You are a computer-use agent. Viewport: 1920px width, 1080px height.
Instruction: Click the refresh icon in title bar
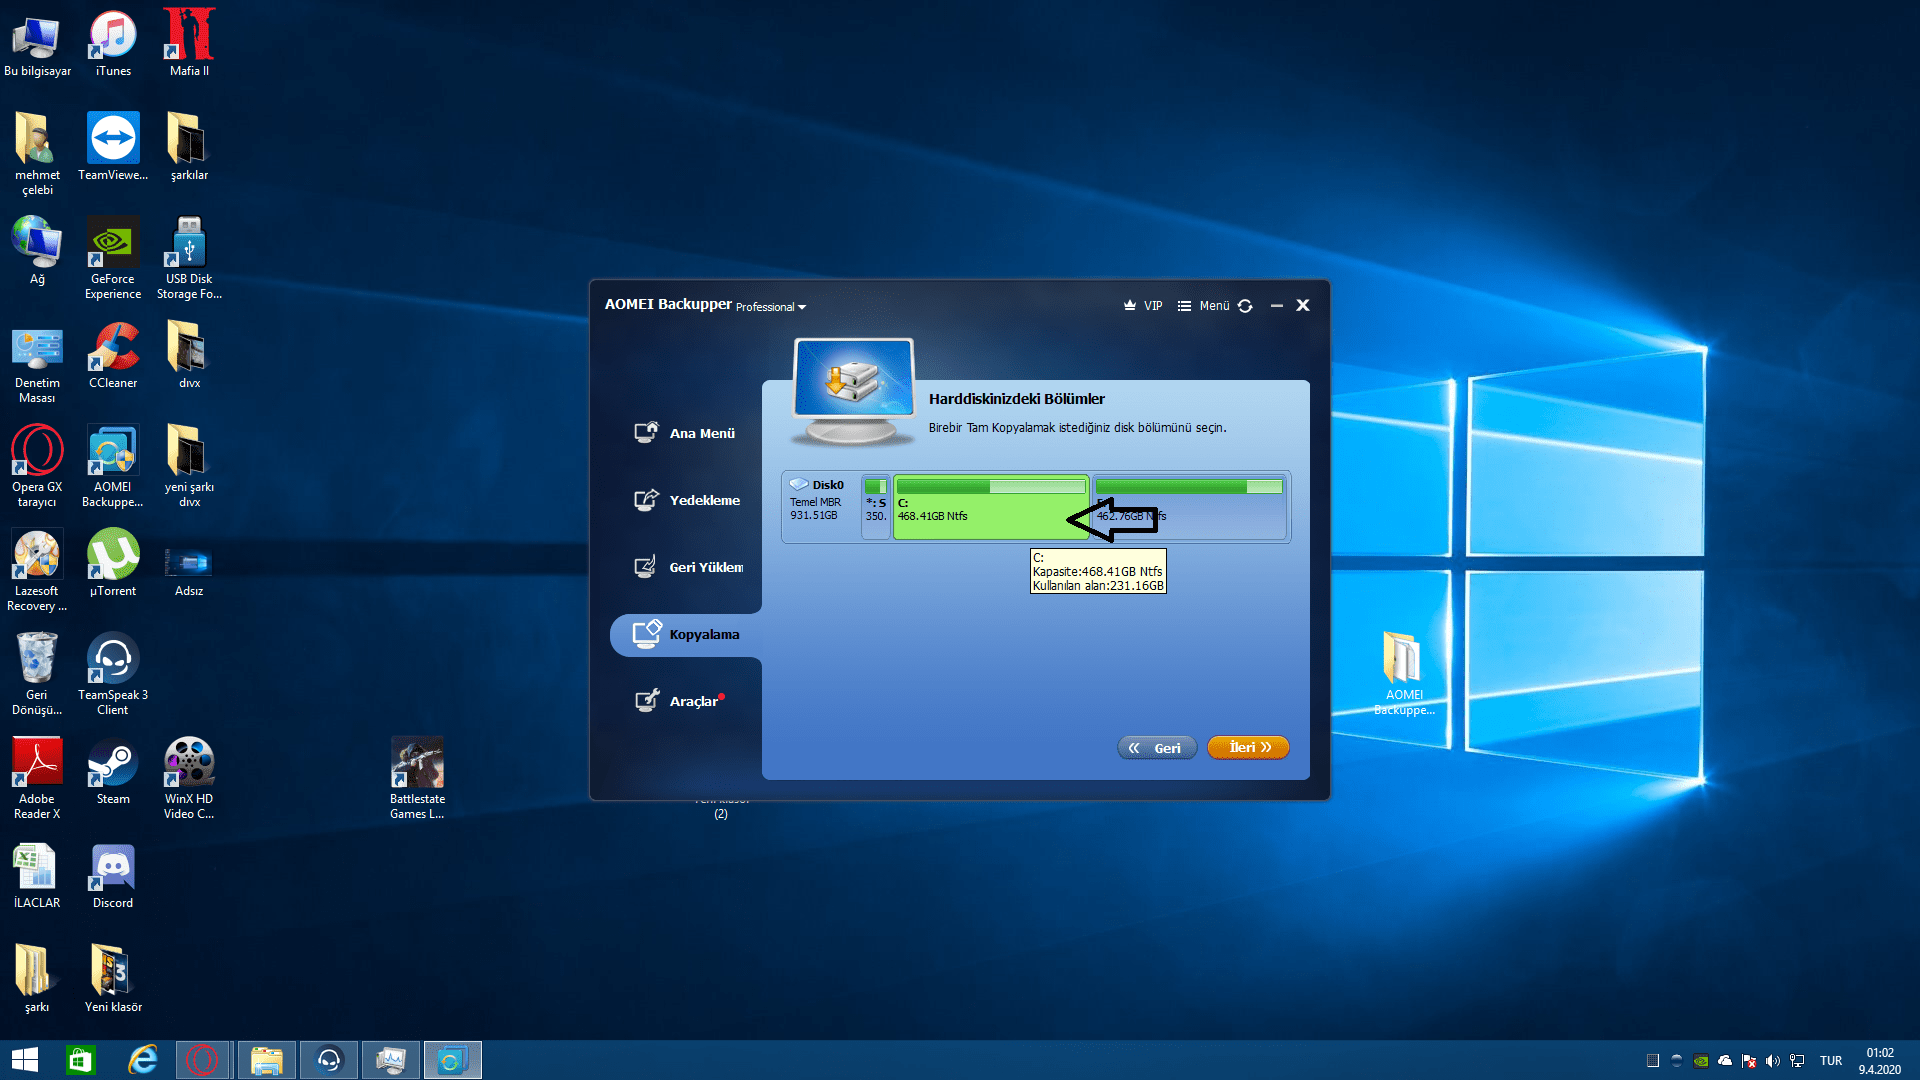click(x=1245, y=306)
